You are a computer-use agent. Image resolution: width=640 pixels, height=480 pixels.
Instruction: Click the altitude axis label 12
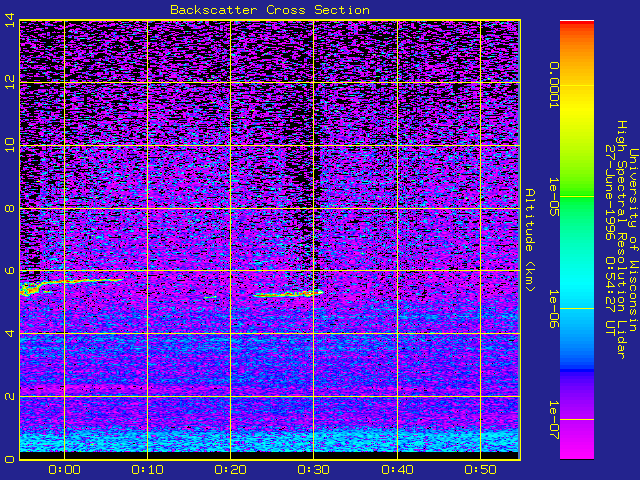tap(10, 82)
